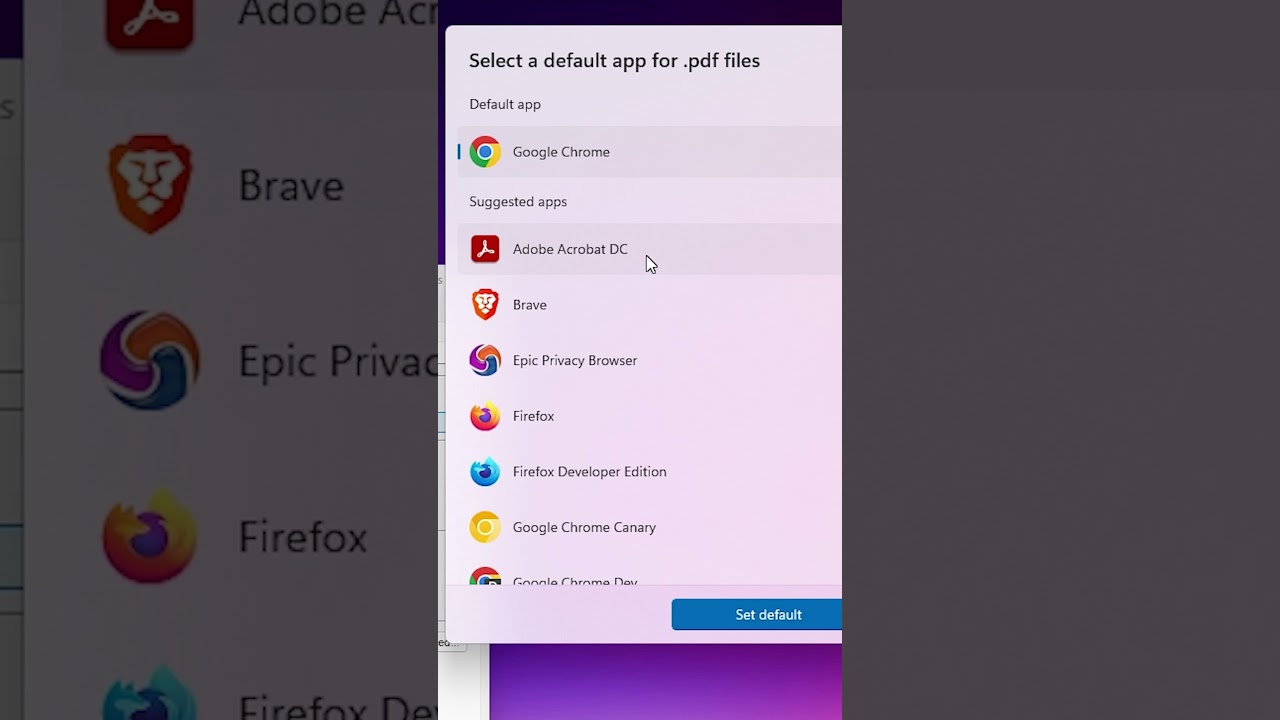1280x720 pixels.
Task: Click the blurred background 'Firefox' label
Action: [303, 538]
